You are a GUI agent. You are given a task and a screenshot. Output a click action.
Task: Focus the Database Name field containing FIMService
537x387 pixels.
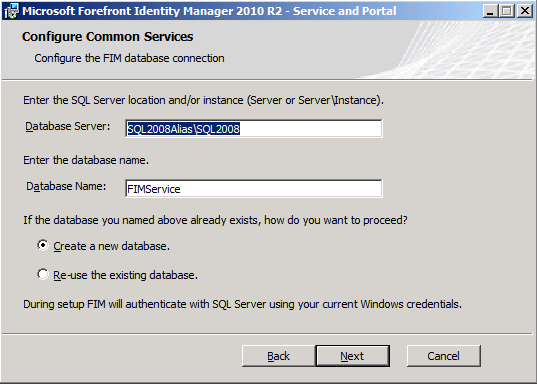(254, 189)
